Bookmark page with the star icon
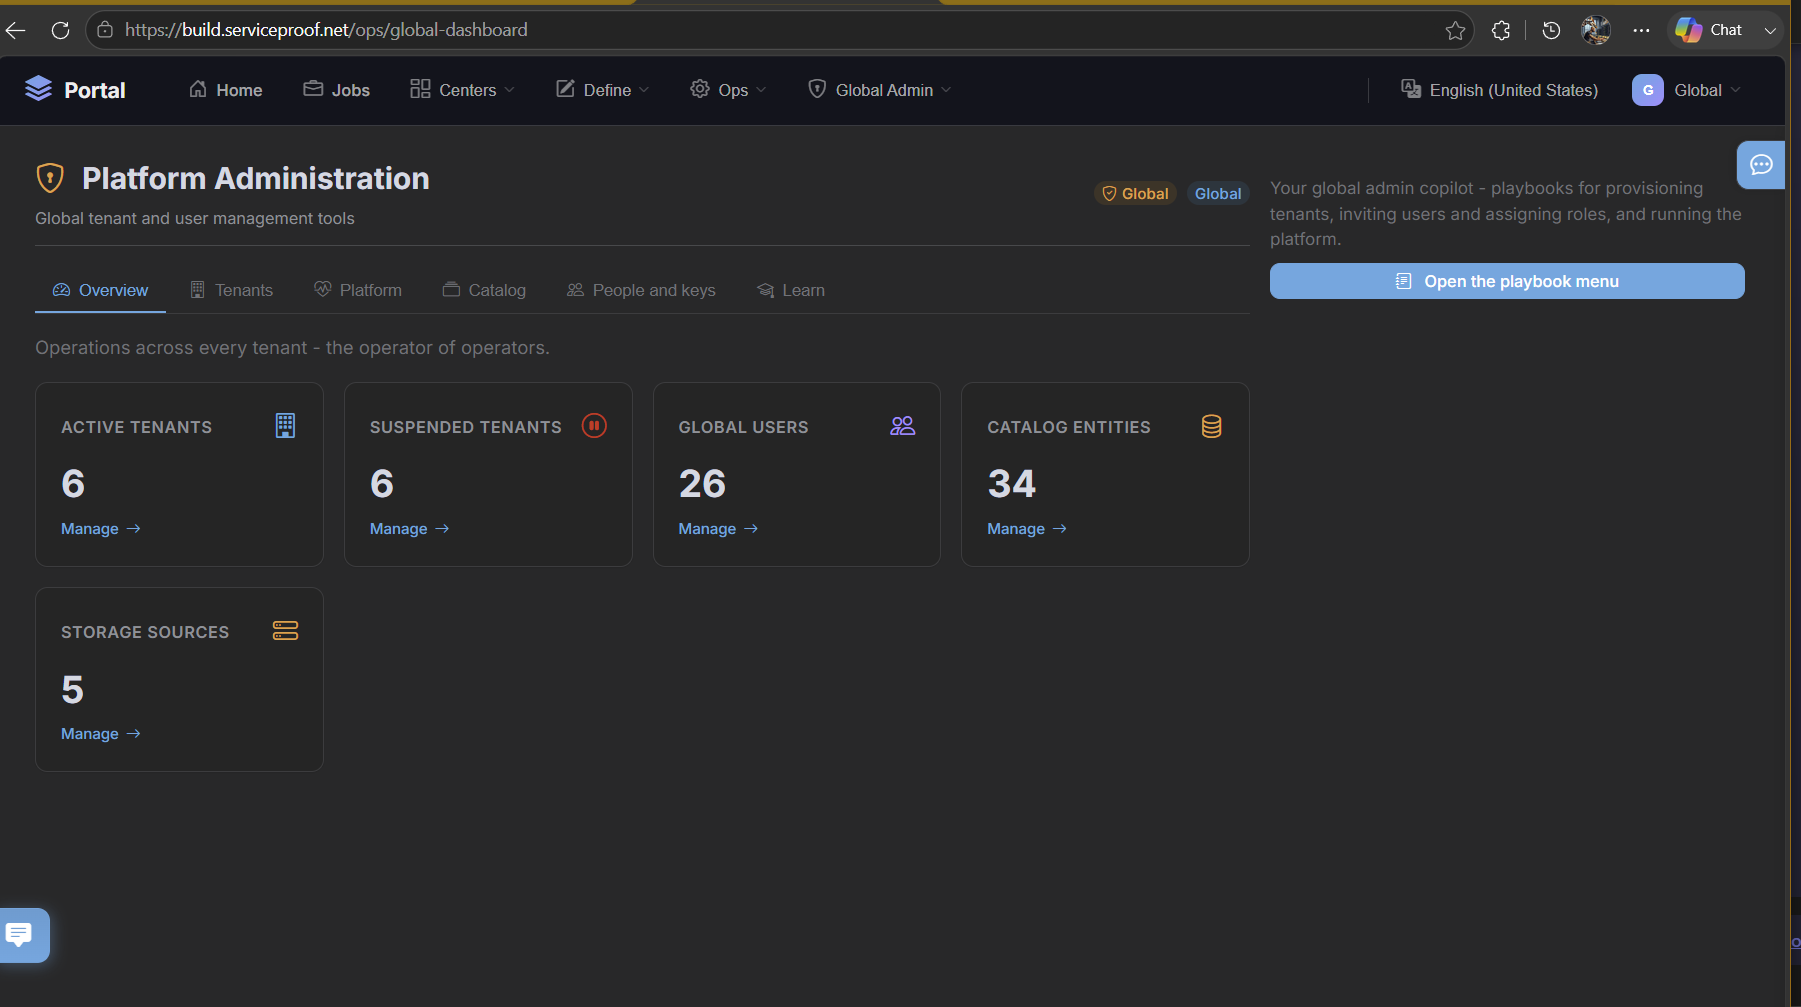The width and height of the screenshot is (1801, 1007). [x=1455, y=30]
